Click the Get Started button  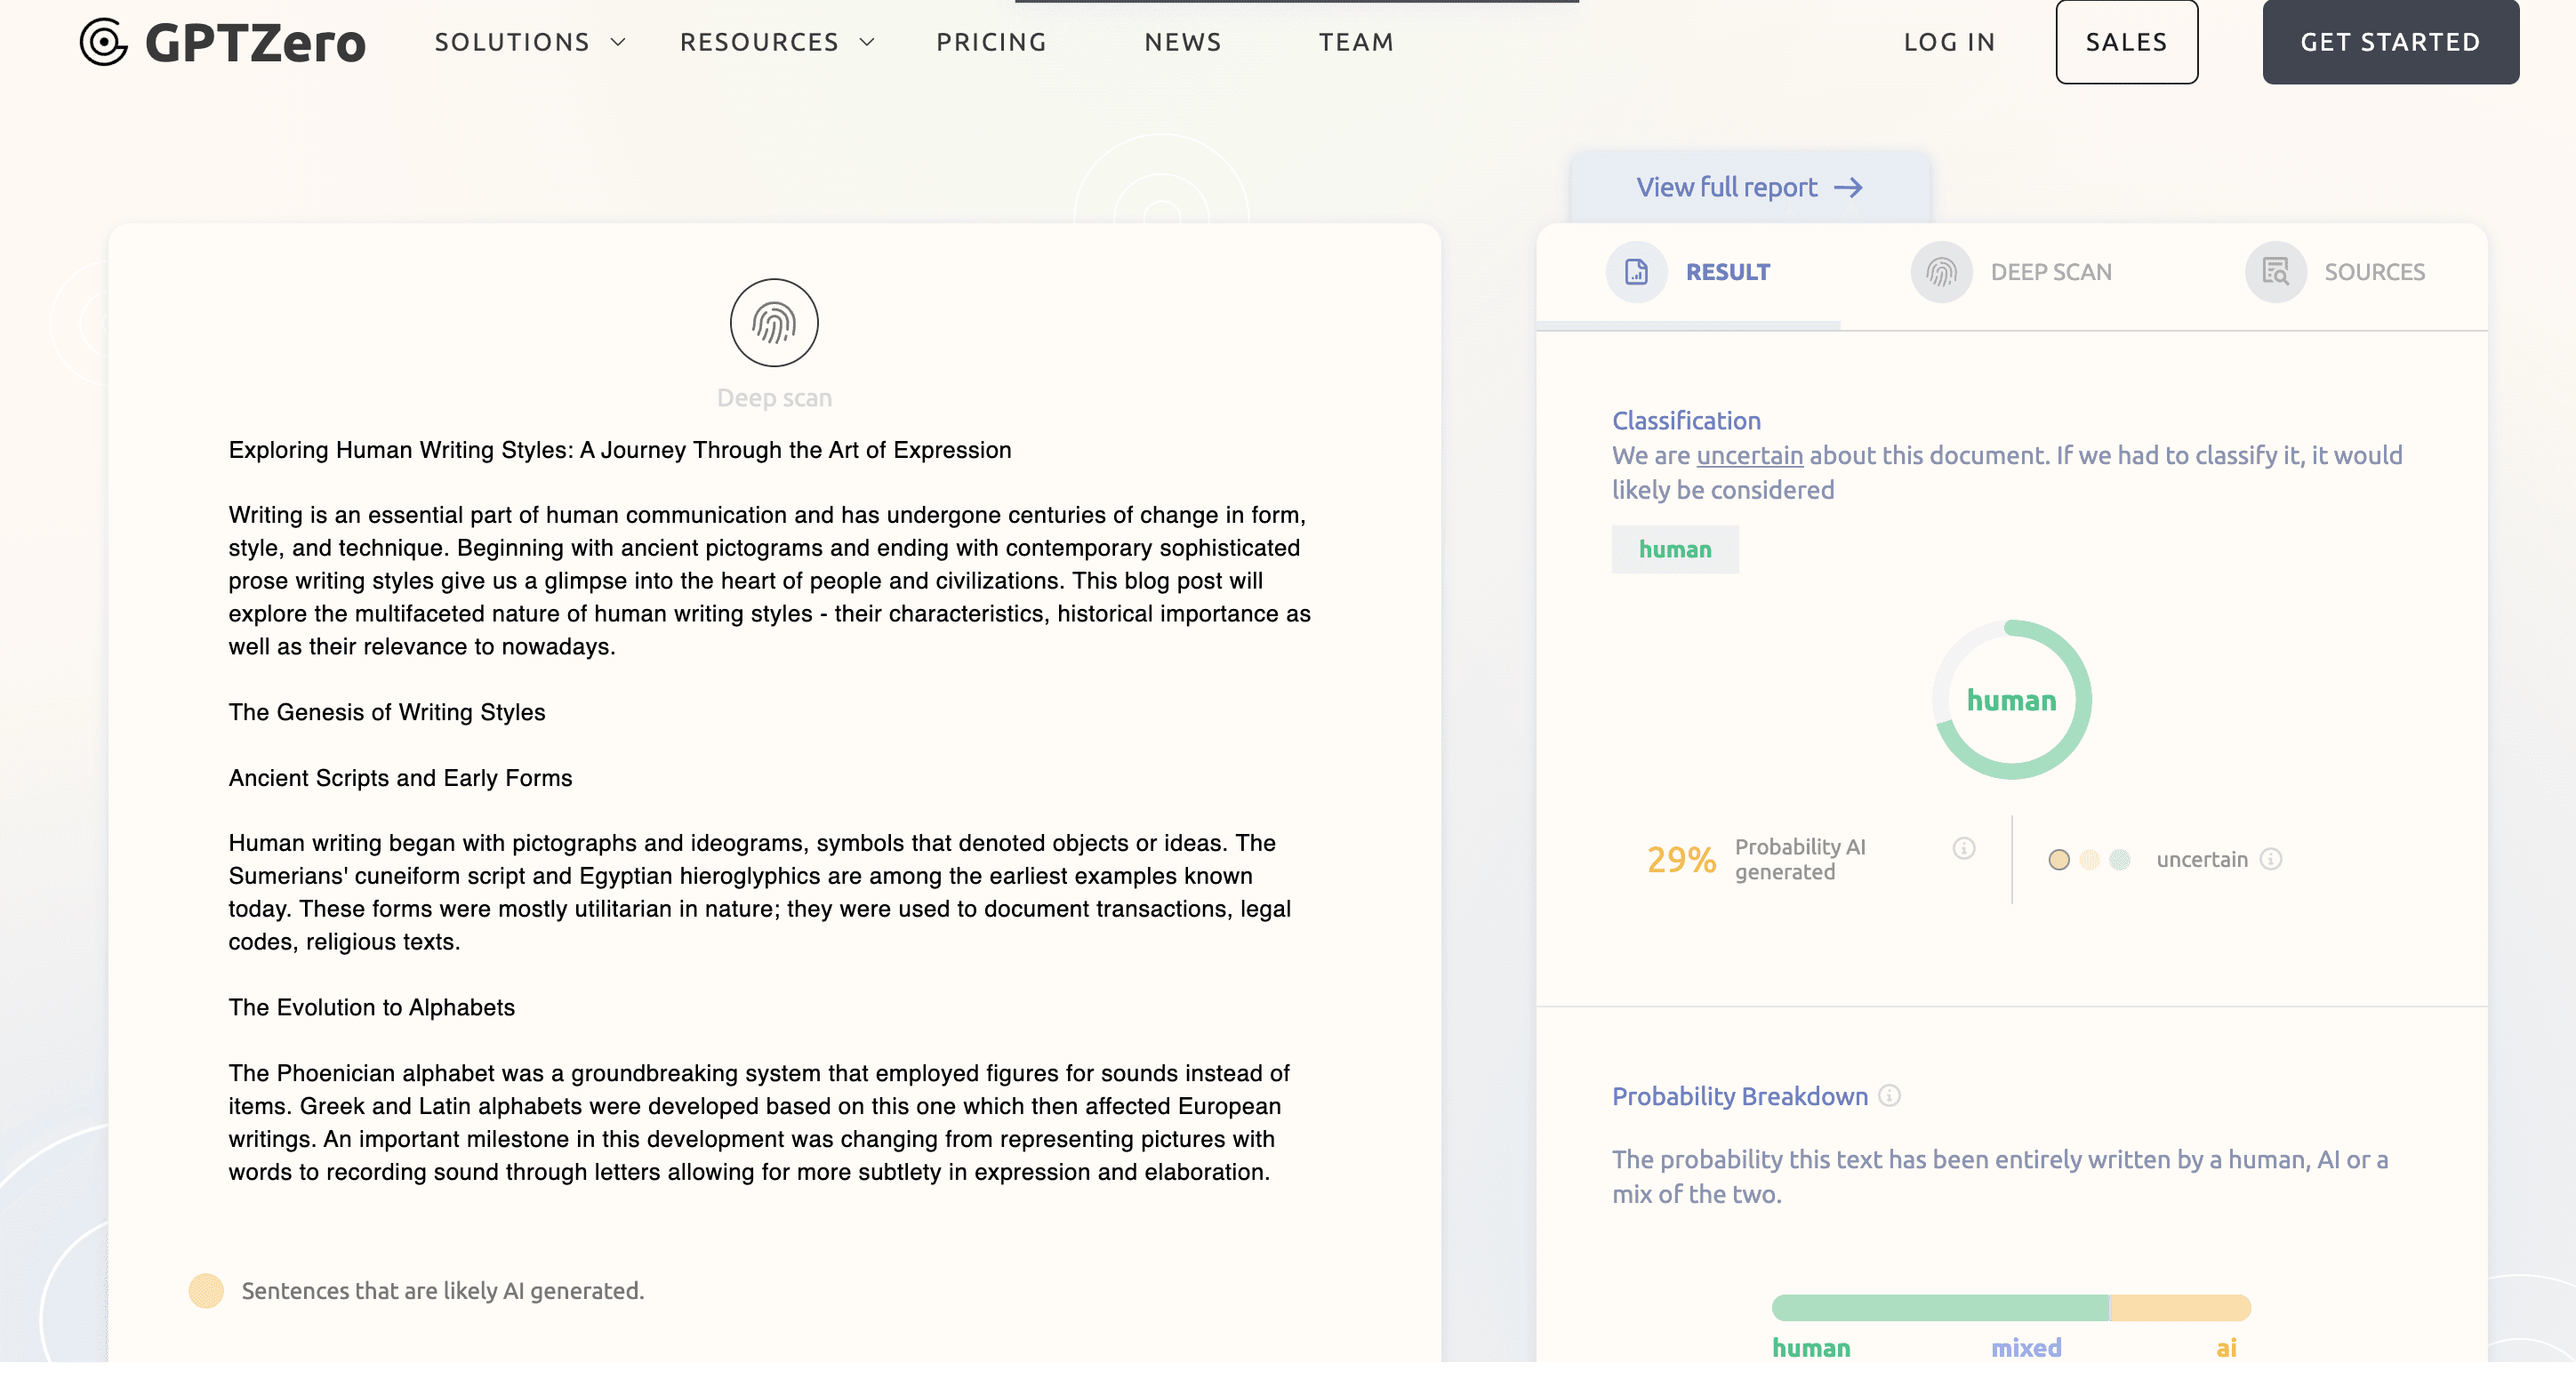[2389, 42]
